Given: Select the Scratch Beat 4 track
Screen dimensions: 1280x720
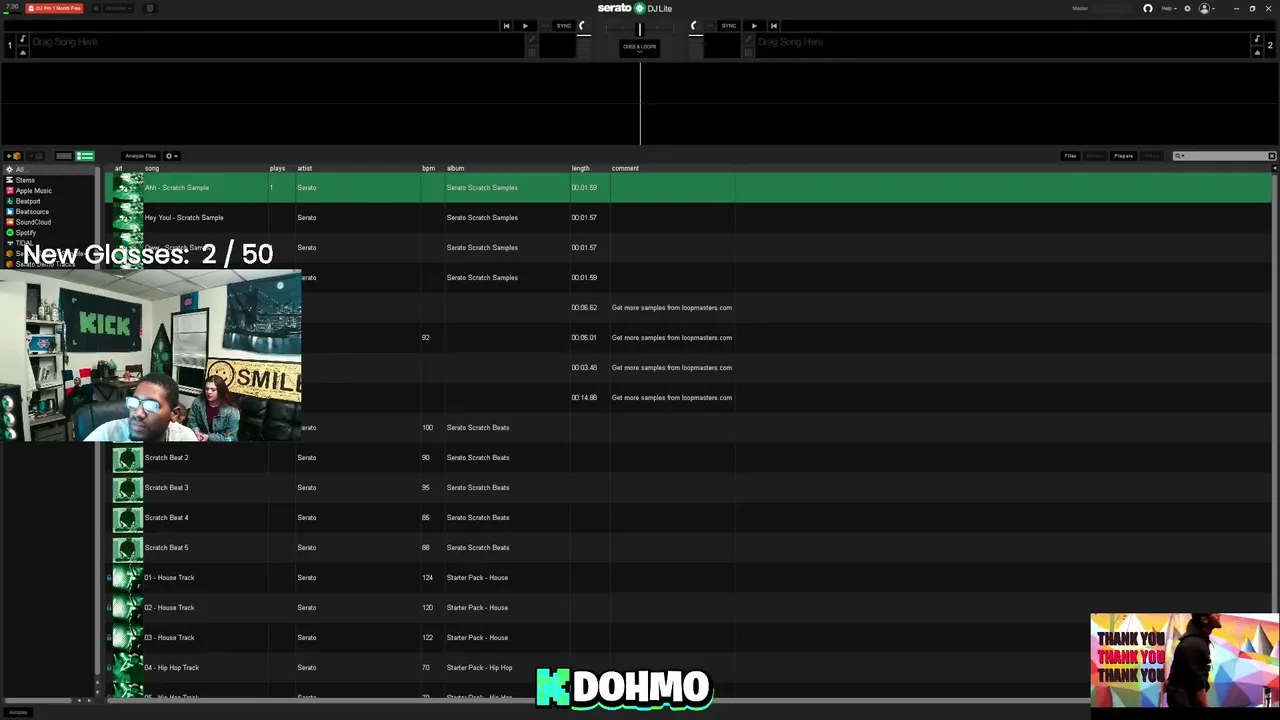Looking at the screenshot, I should (688, 518).
